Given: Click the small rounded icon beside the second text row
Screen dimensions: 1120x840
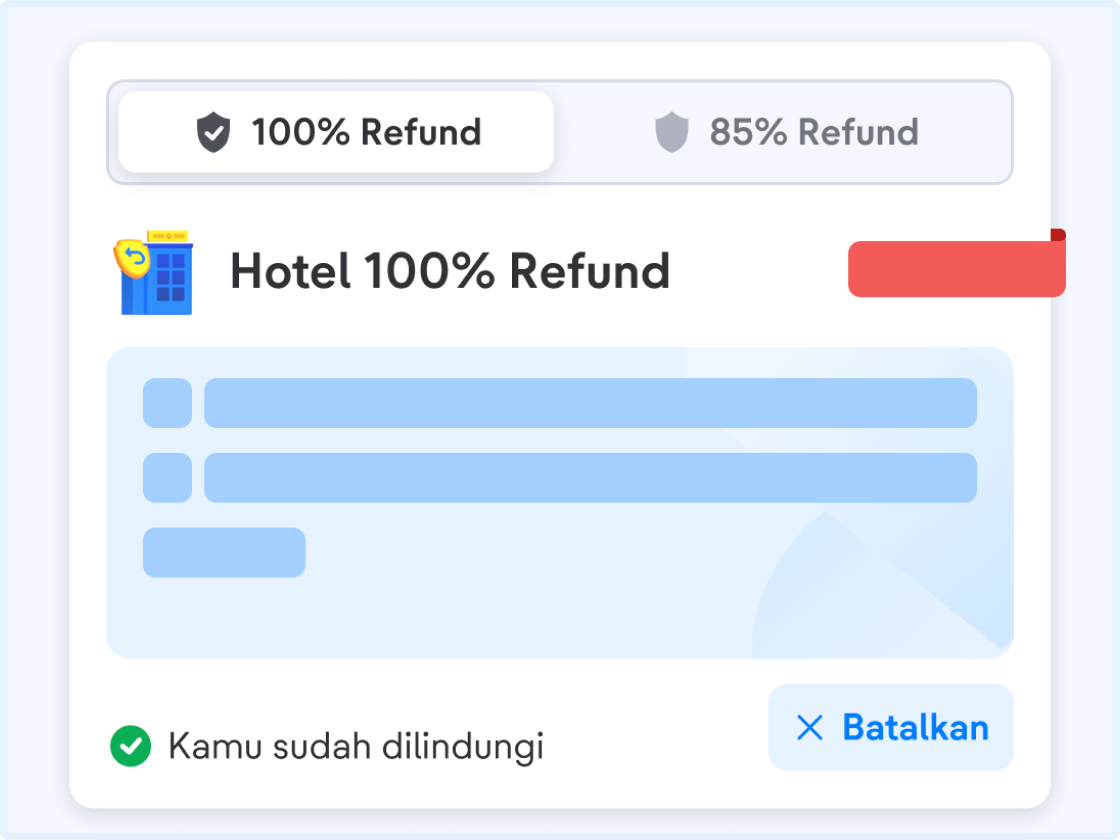Looking at the screenshot, I should 167,477.
